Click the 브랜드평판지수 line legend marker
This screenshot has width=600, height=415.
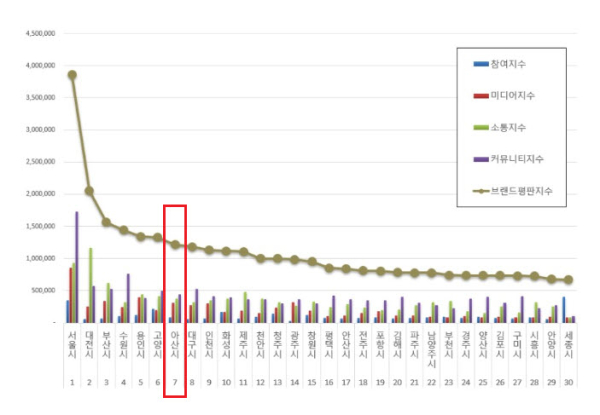pyautogui.click(x=480, y=189)
